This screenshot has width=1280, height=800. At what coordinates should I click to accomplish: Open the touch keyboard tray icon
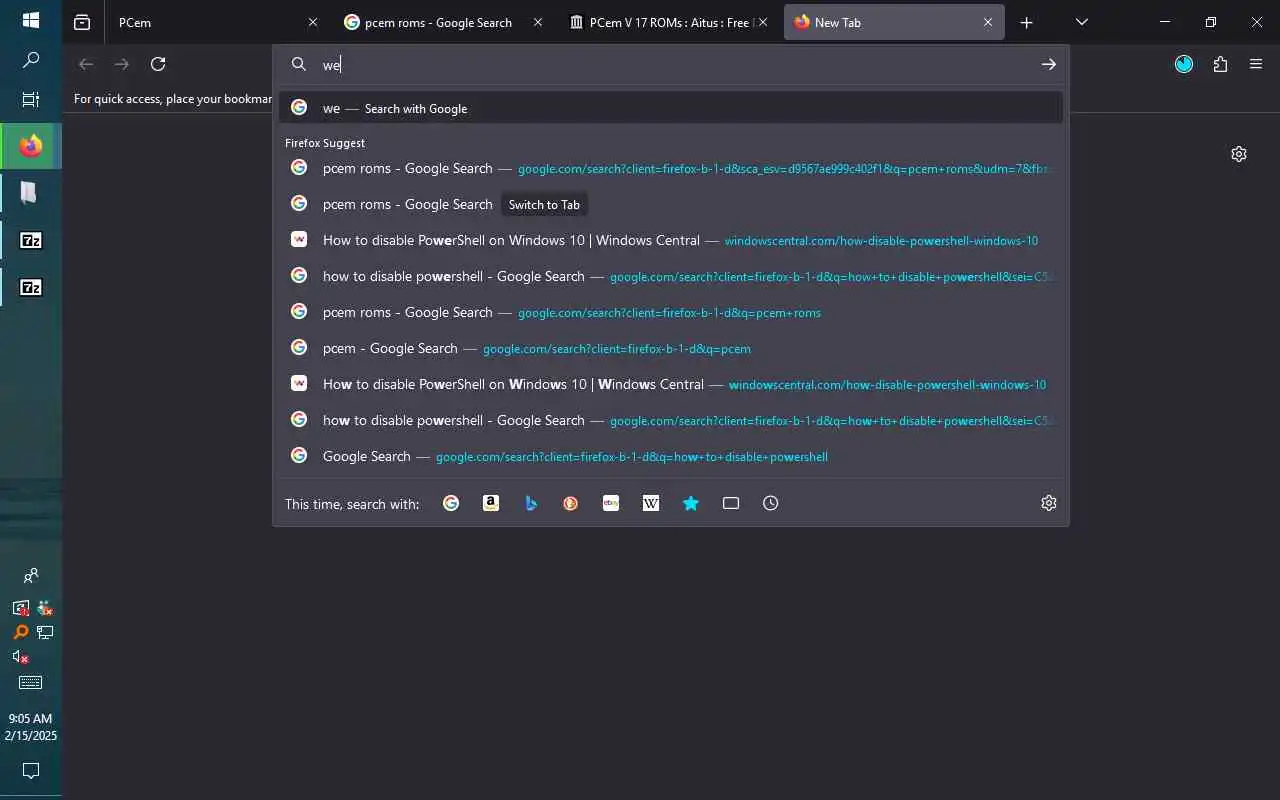[31, 683]
